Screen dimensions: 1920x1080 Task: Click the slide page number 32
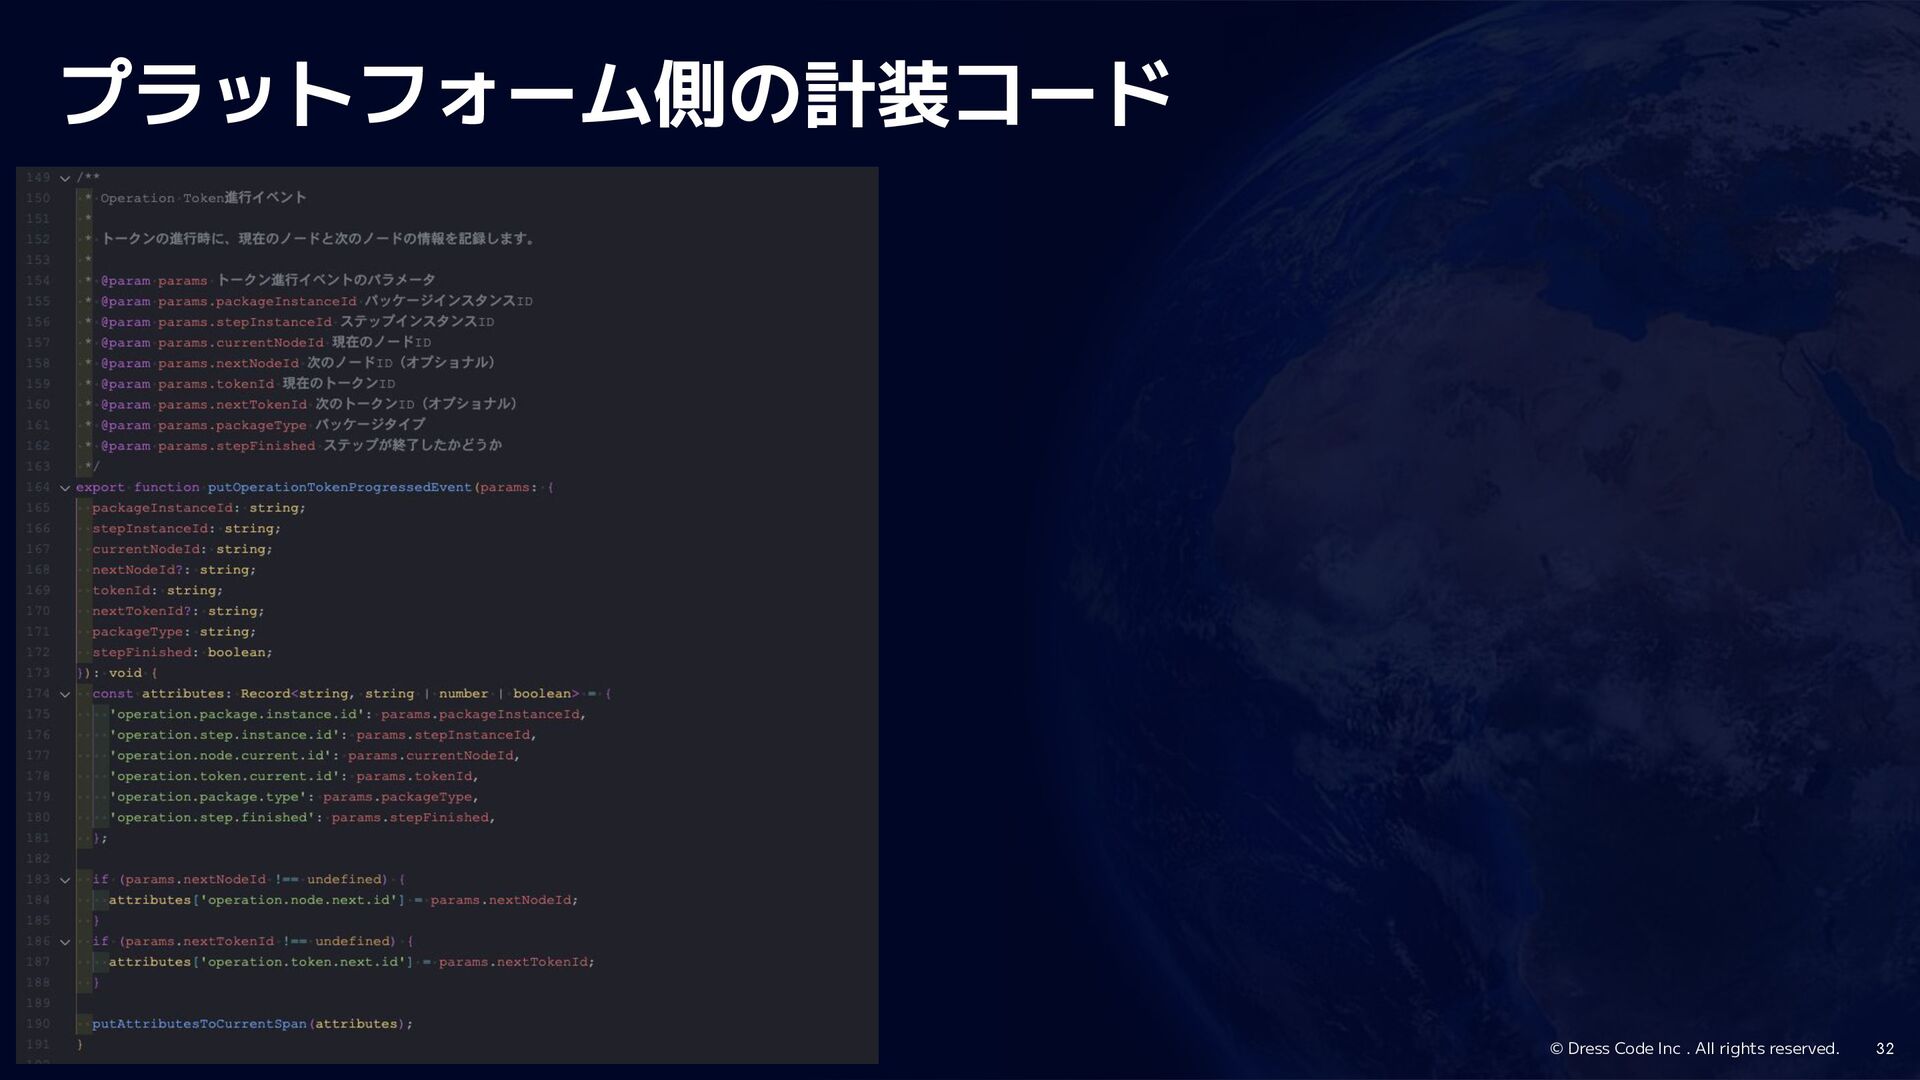[x=1884, y=1048]
